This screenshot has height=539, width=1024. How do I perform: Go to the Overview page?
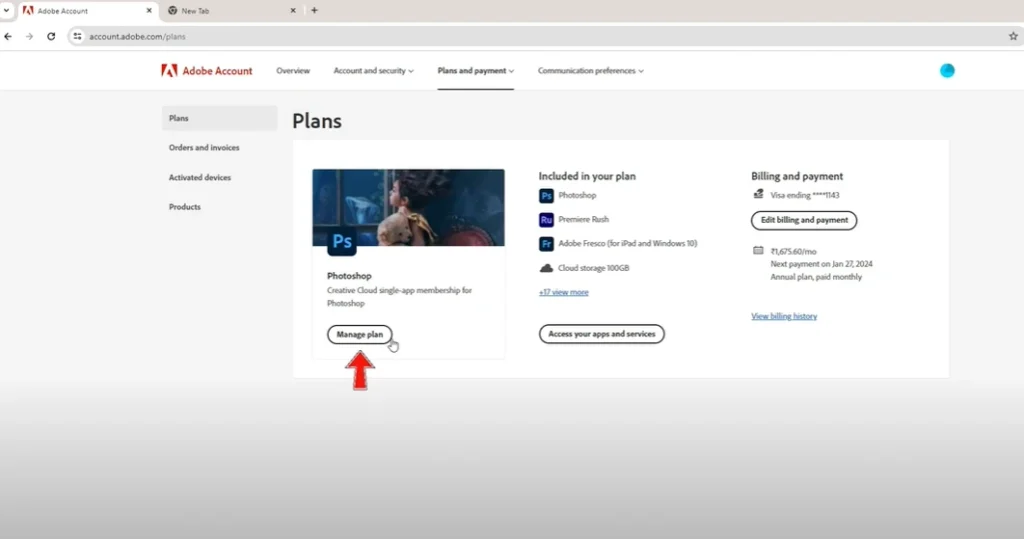[293, 71]
